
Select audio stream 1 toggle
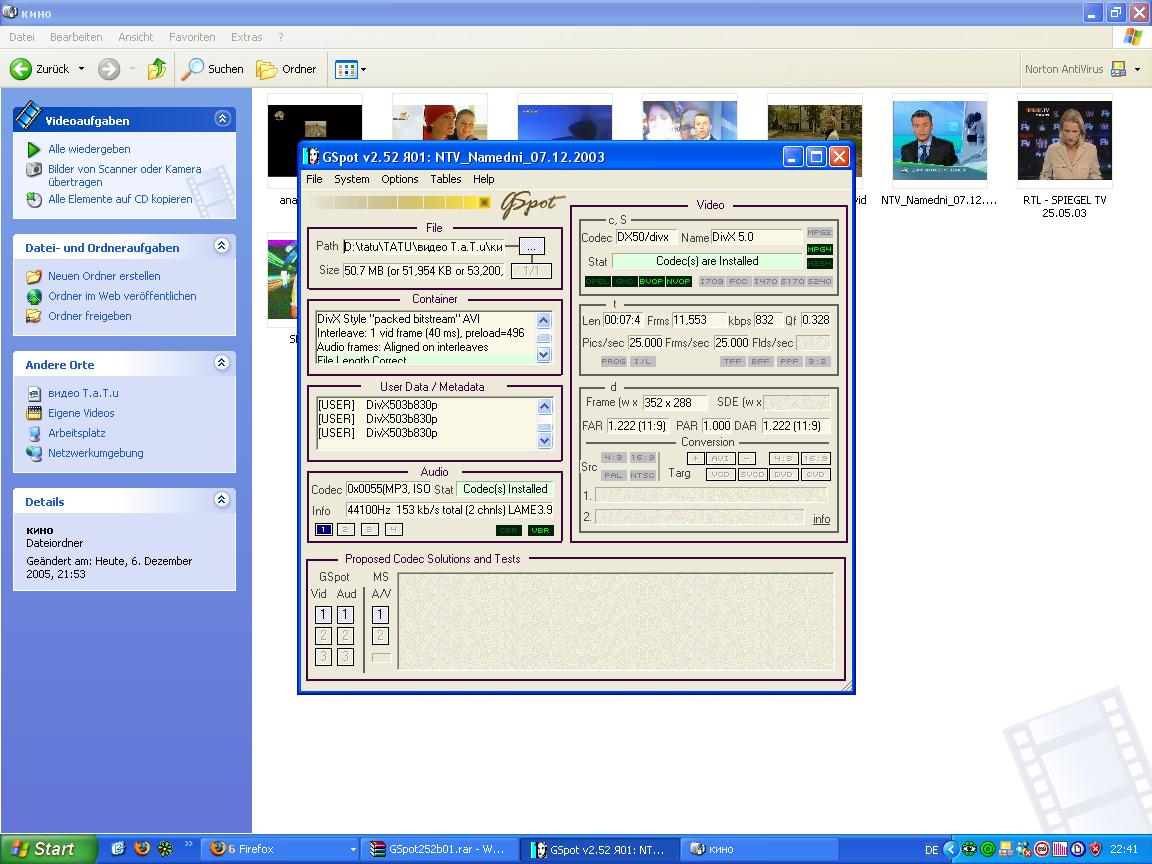tap(323, 530)
